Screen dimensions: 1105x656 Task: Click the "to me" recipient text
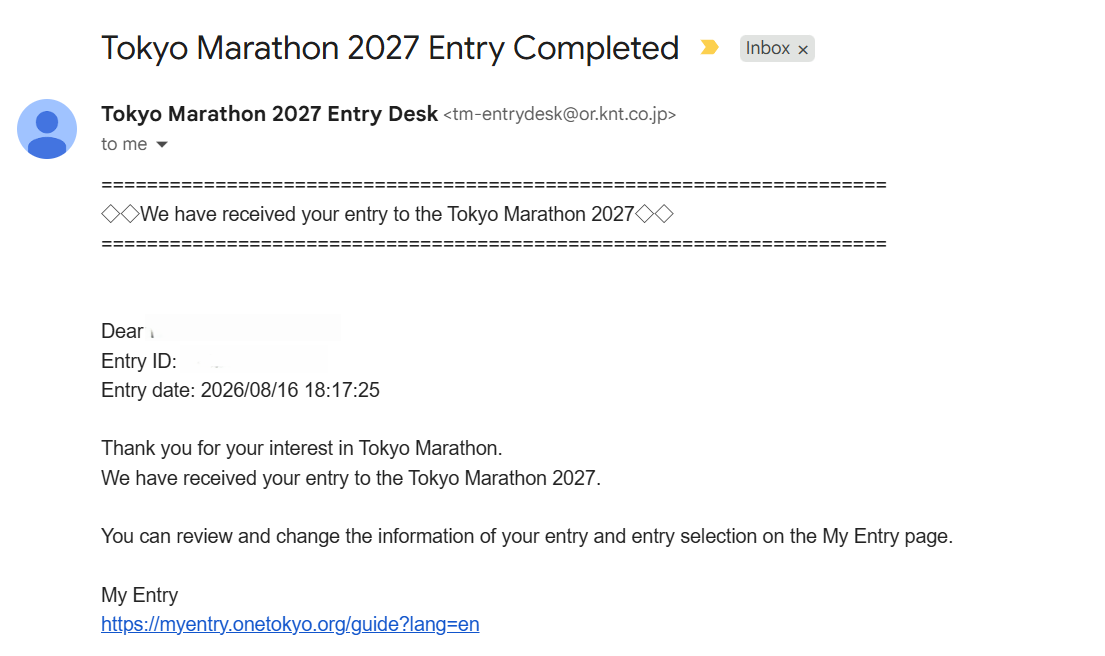tap(124, 144)
